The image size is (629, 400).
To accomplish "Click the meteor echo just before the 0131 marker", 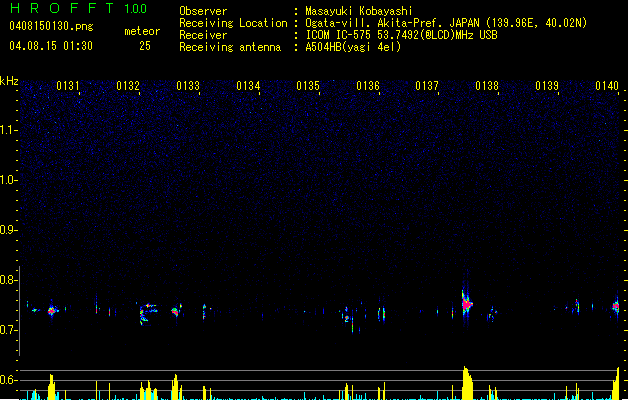I will [x=52, y=310].
